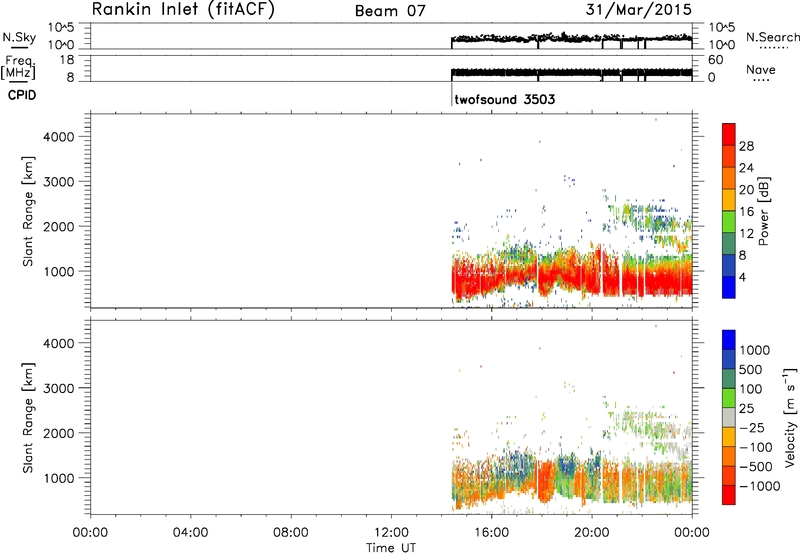800x554 pixels.
Task: Click the left '10^5' noise axis value
Action: tap(61, 28)
